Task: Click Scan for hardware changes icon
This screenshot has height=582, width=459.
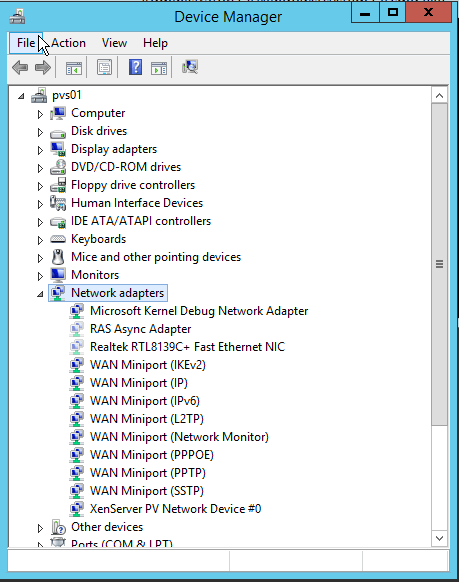Action: tap(190, 67)
